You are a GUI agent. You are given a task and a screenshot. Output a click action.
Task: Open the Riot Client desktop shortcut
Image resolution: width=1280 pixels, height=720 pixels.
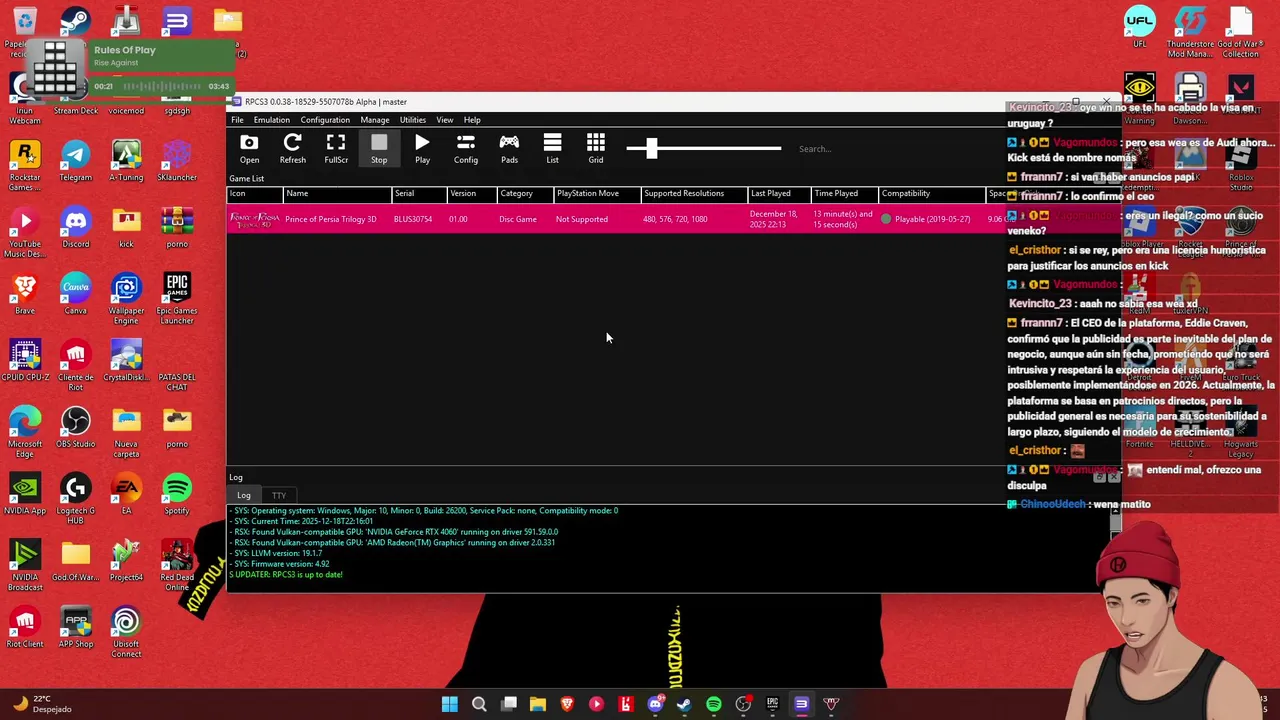point(24,628)
